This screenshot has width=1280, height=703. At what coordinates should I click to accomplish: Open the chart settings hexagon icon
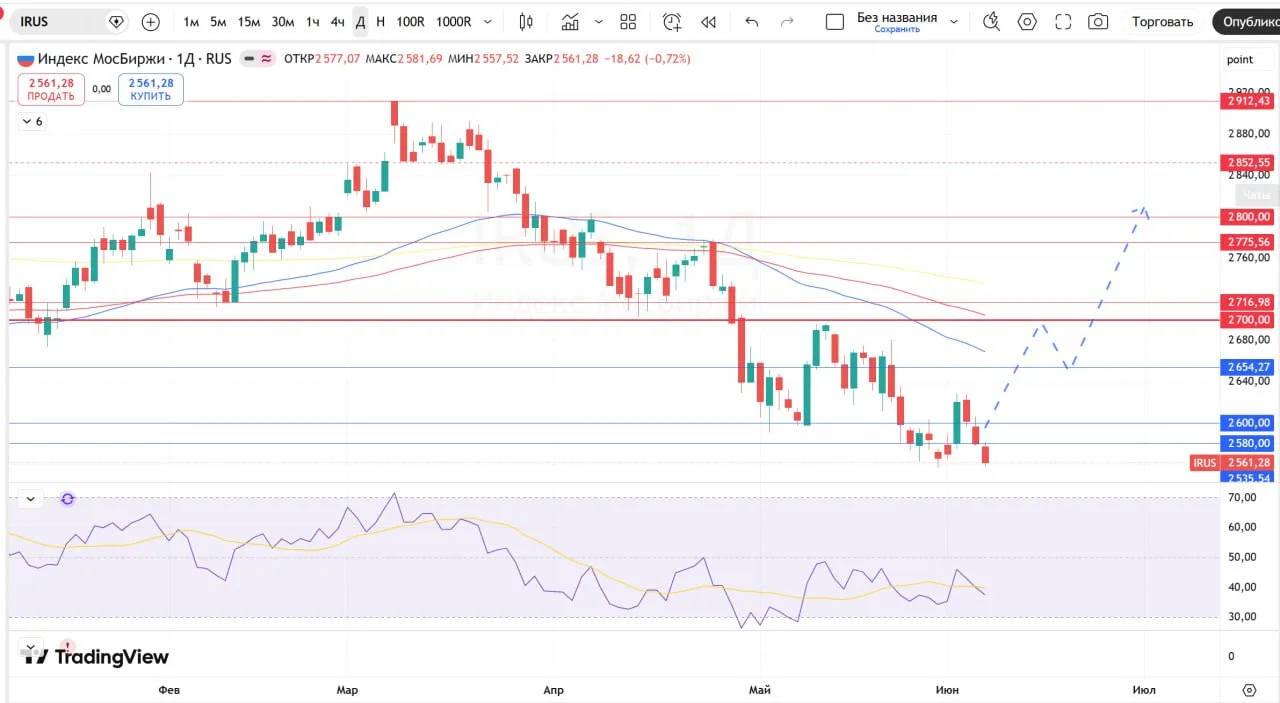pos(1027,21)
